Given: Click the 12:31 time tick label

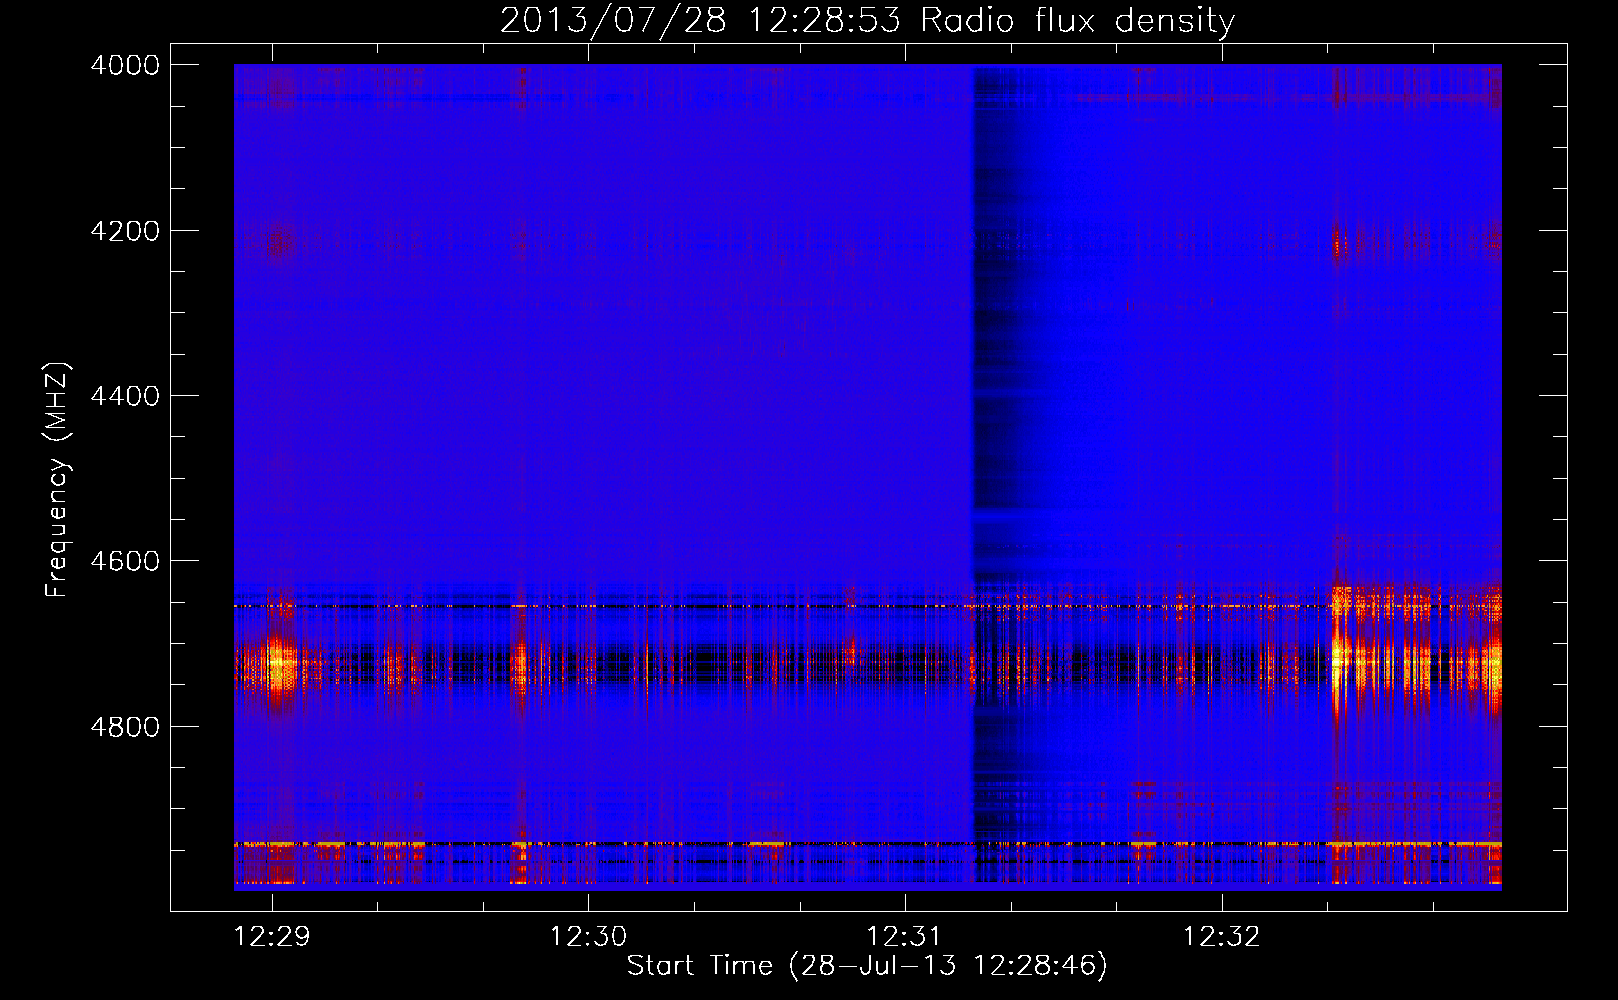Looking at the screenshot, I should coord(905,937).
